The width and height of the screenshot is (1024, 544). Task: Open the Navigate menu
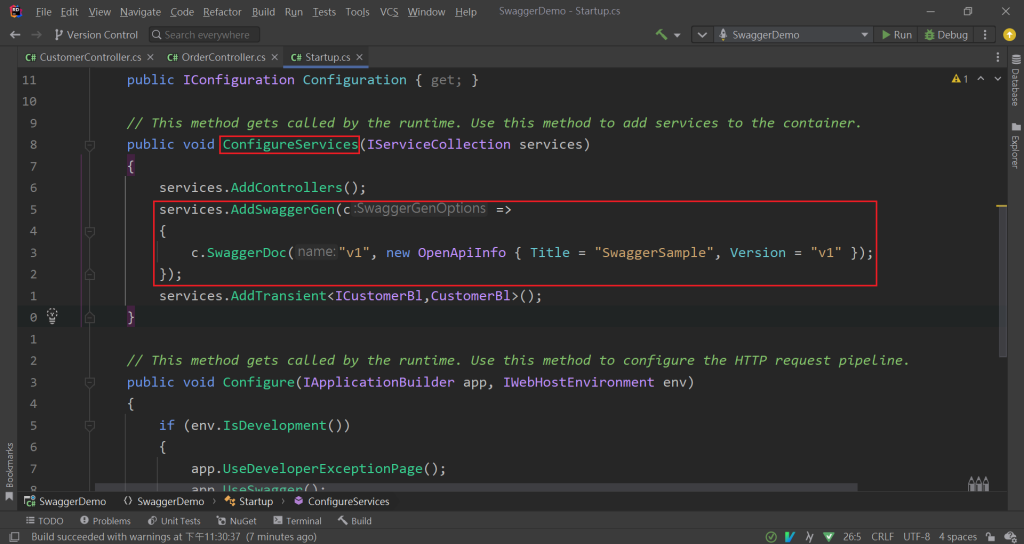click(140, 12)
